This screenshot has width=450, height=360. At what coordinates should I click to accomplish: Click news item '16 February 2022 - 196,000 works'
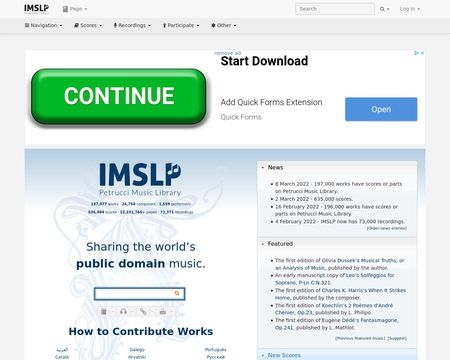coord(336,210)
